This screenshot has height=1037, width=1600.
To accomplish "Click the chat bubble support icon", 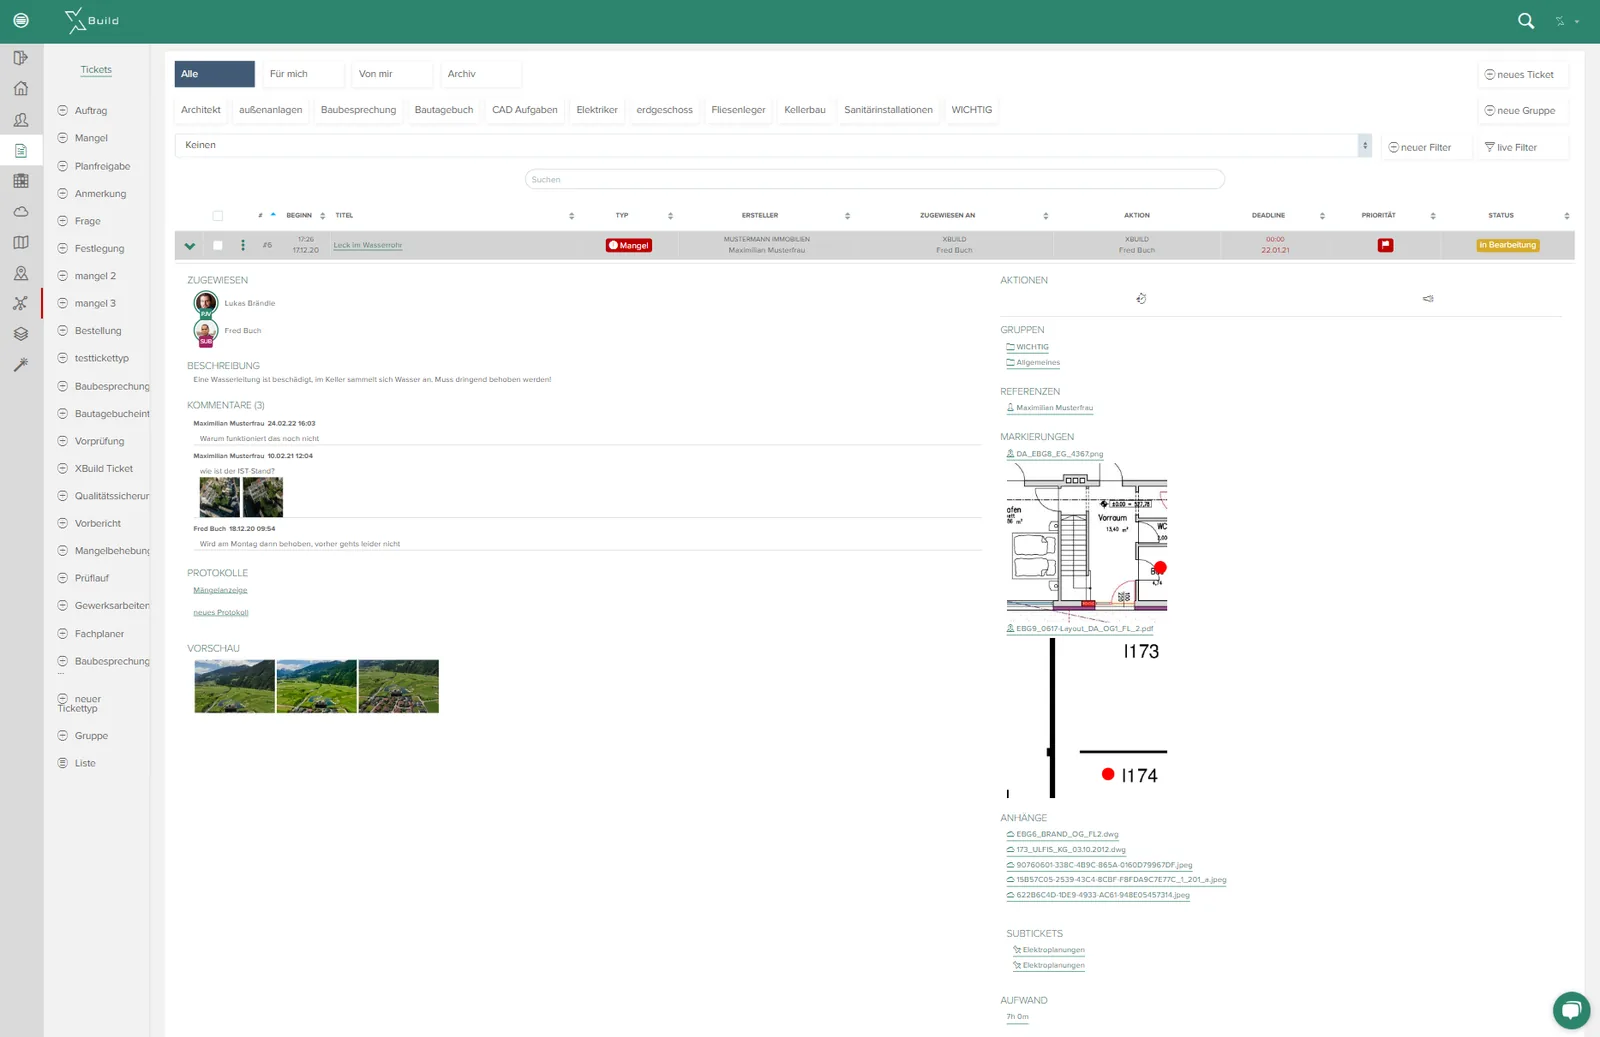I will pos(1571,1010).
